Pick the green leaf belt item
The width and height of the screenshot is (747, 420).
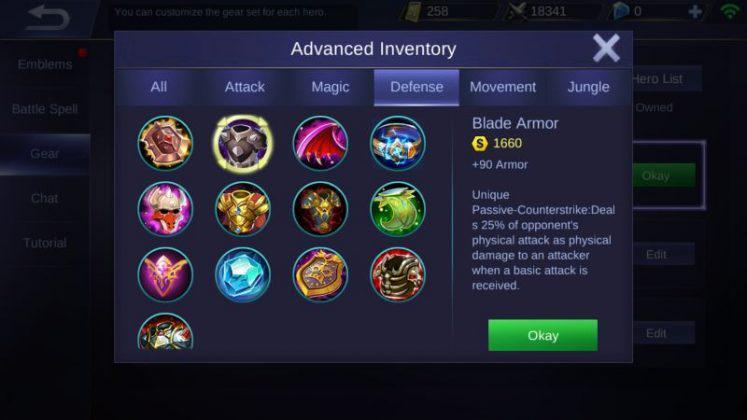pyautogui.click(x=398, y=209)
